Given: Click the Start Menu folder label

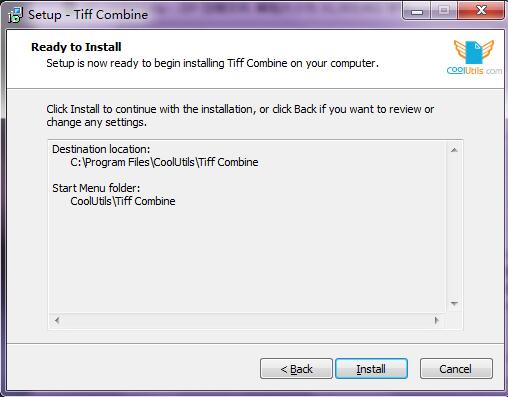Looking at the screenshot, I should click(x=96, y=188).
